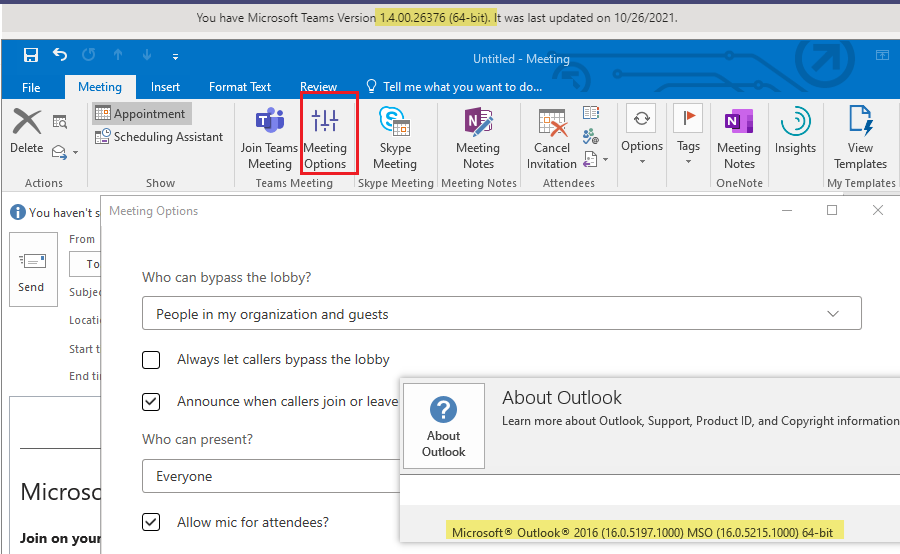Expand the Response Options dropdown arrow
The width and height of the screenshot is (900, 554).
pyautogui.click(x=606, y=160)
